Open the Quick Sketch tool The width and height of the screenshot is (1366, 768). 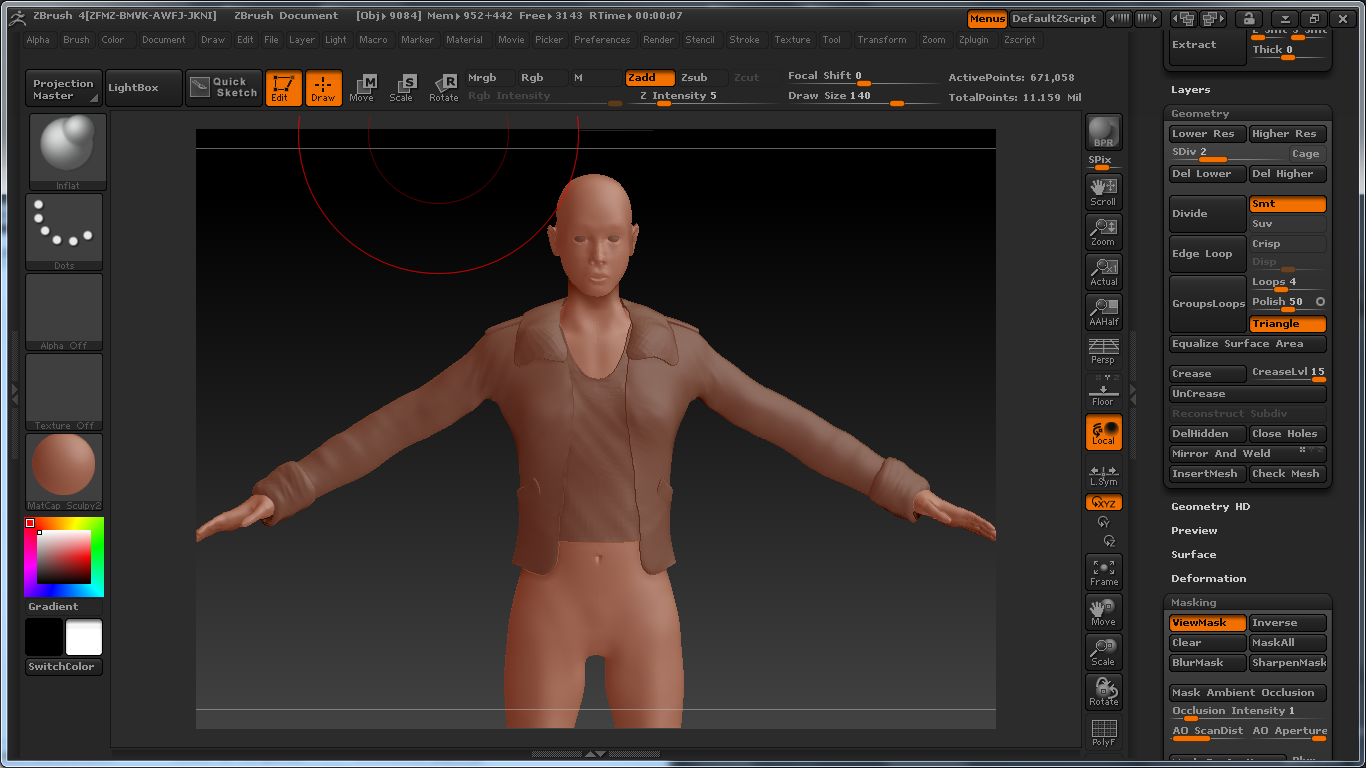point(225,88)
